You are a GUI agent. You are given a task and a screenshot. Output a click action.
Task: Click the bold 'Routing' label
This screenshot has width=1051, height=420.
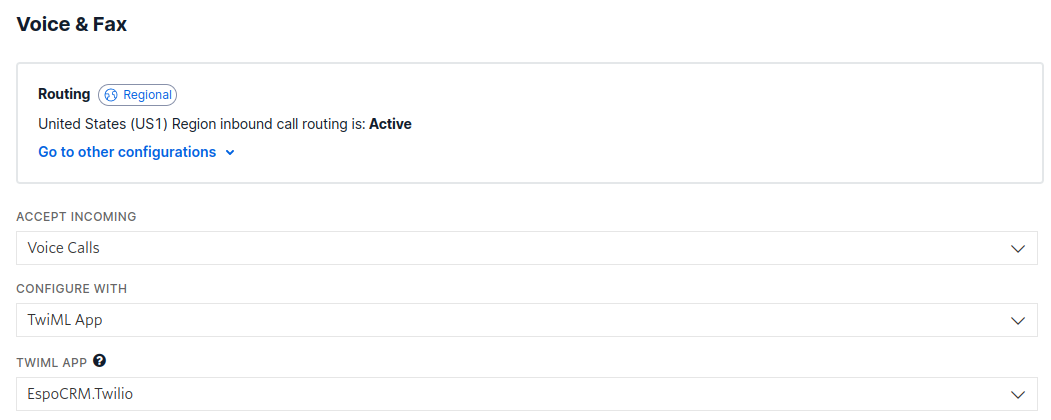click(x=64, y=94)
